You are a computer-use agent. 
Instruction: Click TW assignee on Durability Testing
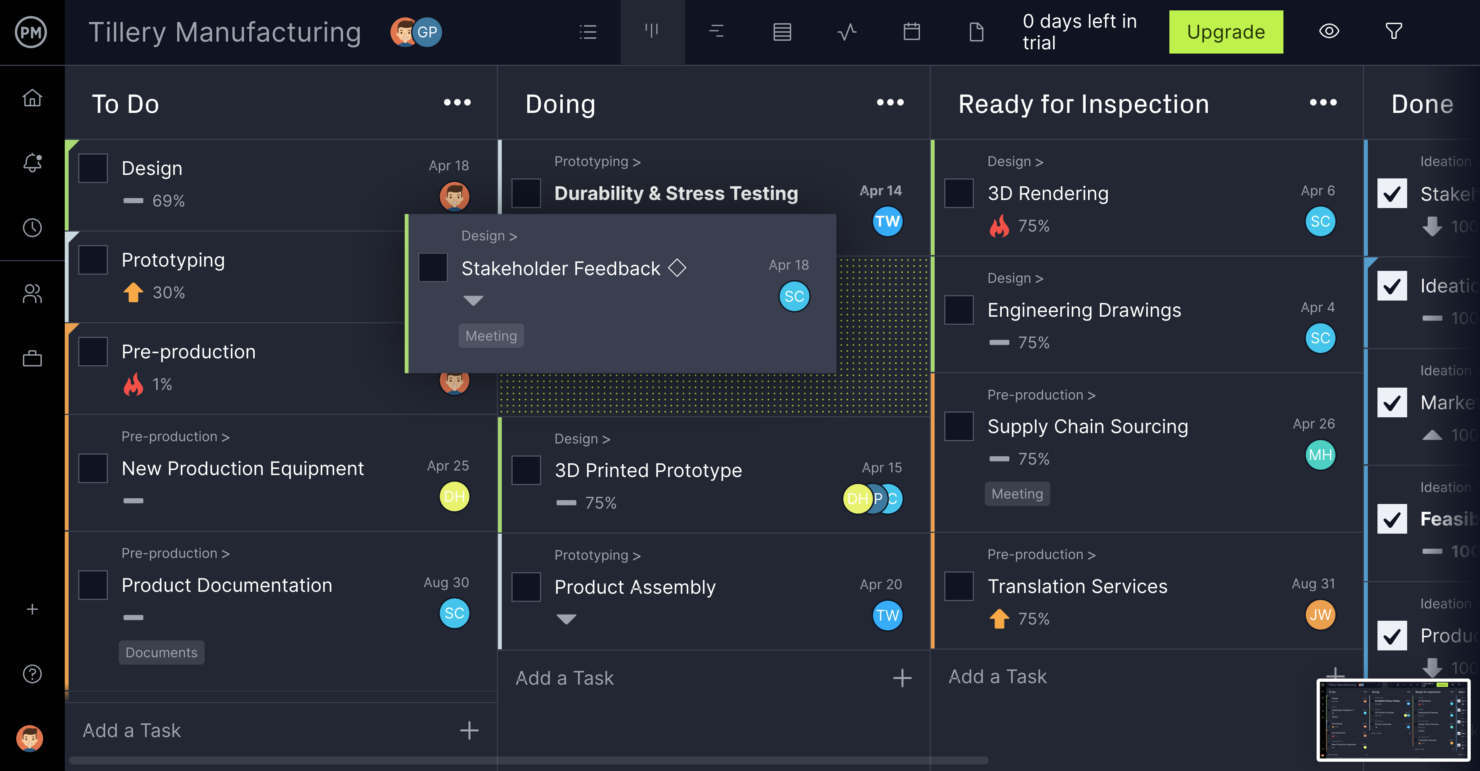(887, 222)
